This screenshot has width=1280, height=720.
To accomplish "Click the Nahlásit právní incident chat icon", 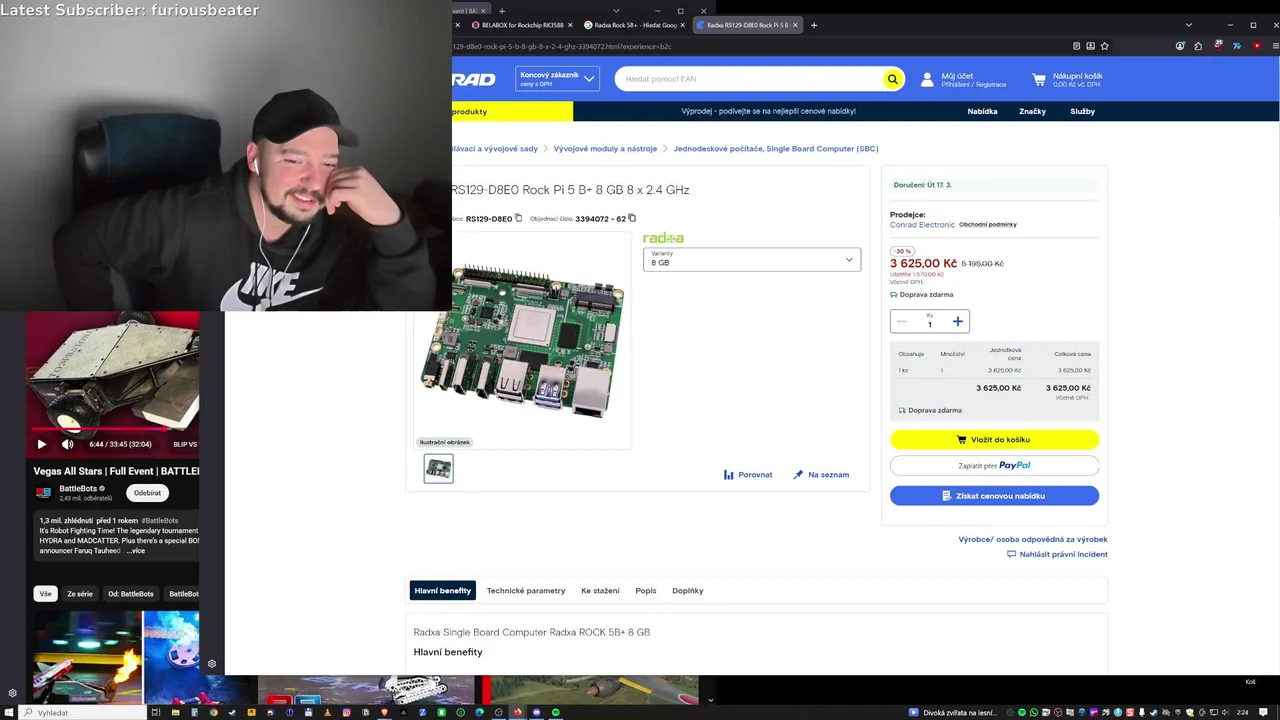I will pyautogui.click(x=1011, y=554).
